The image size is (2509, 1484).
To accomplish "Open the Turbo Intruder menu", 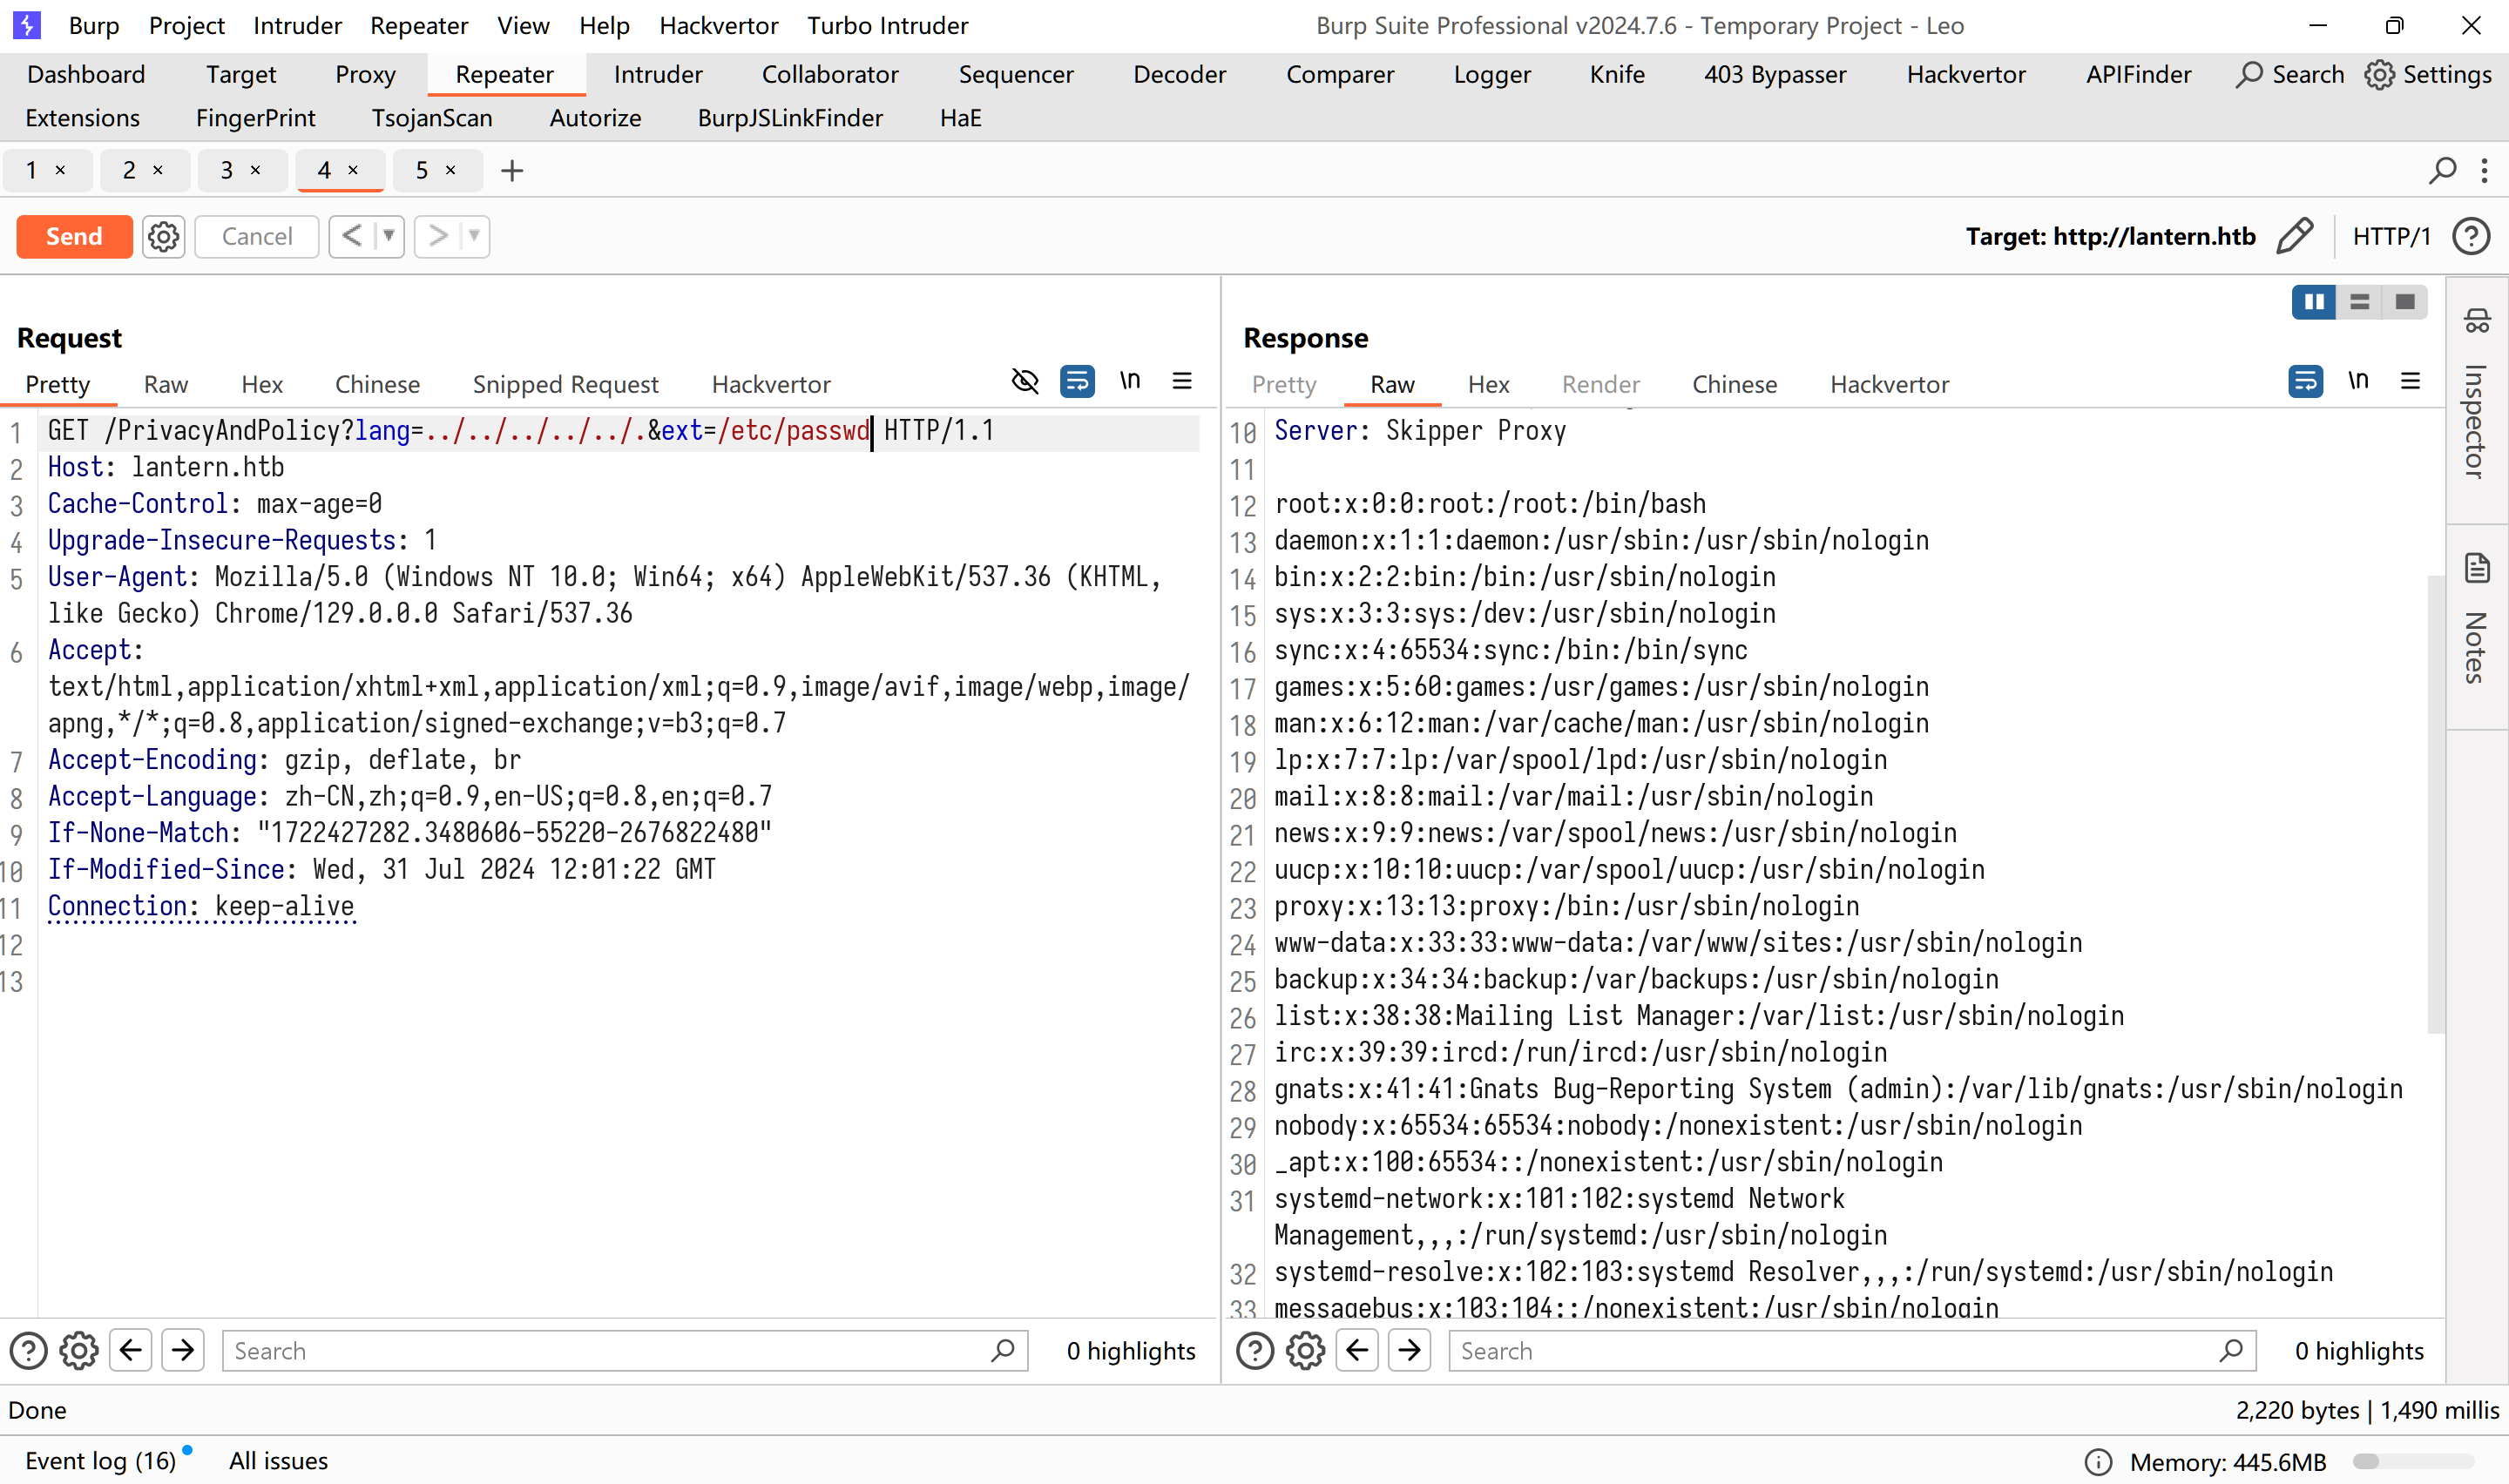I will tap(887, 26).
